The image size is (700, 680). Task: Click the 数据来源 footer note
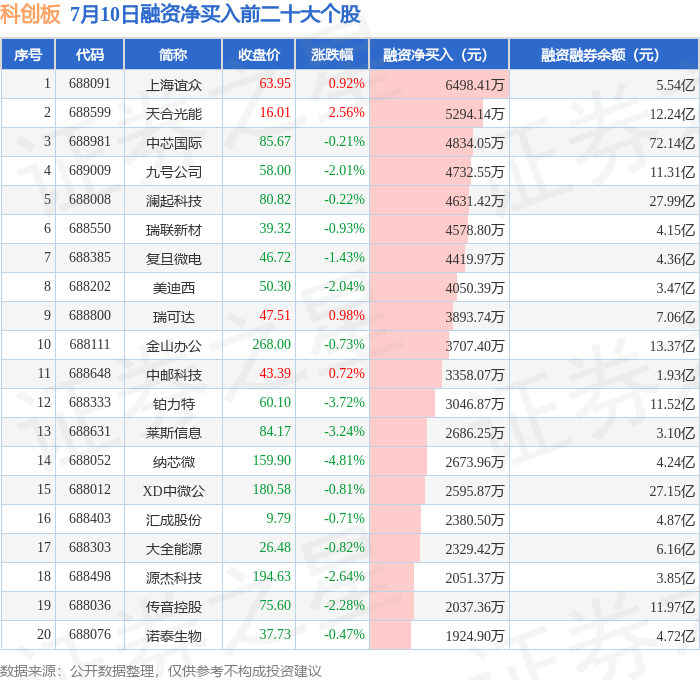click(161, 671)
